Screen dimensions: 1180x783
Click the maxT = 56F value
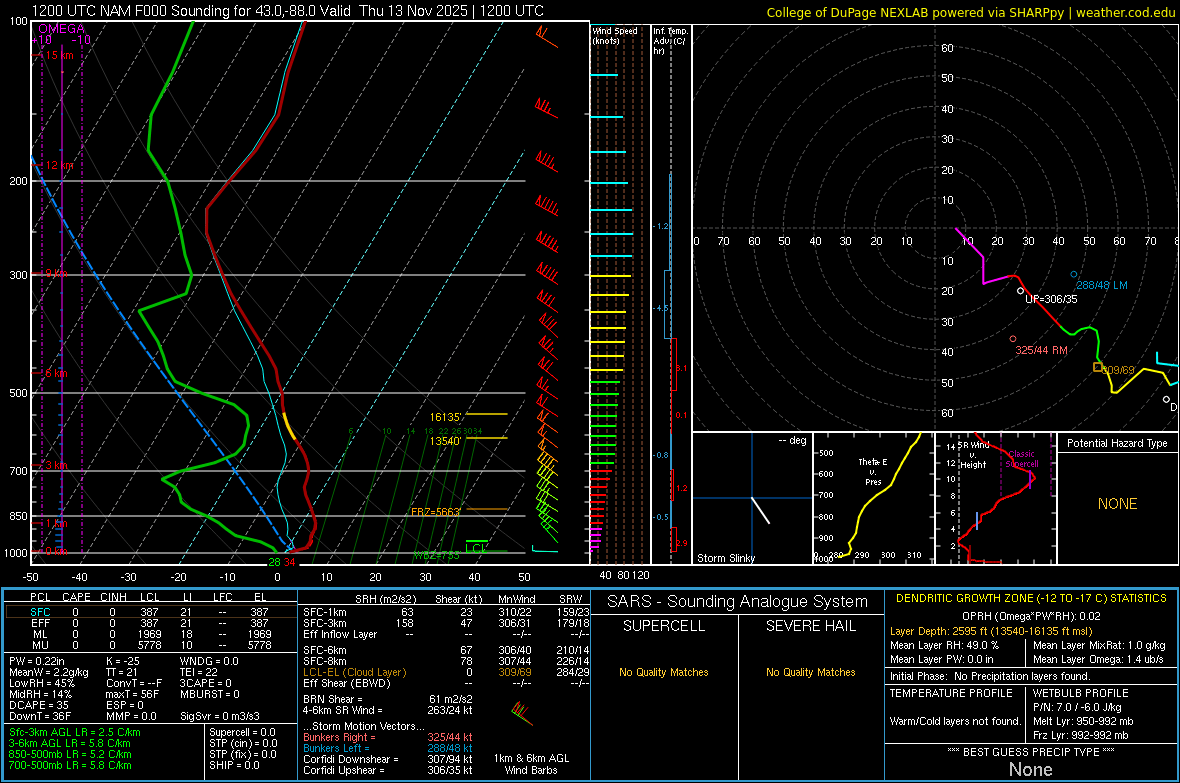point(132,694)
